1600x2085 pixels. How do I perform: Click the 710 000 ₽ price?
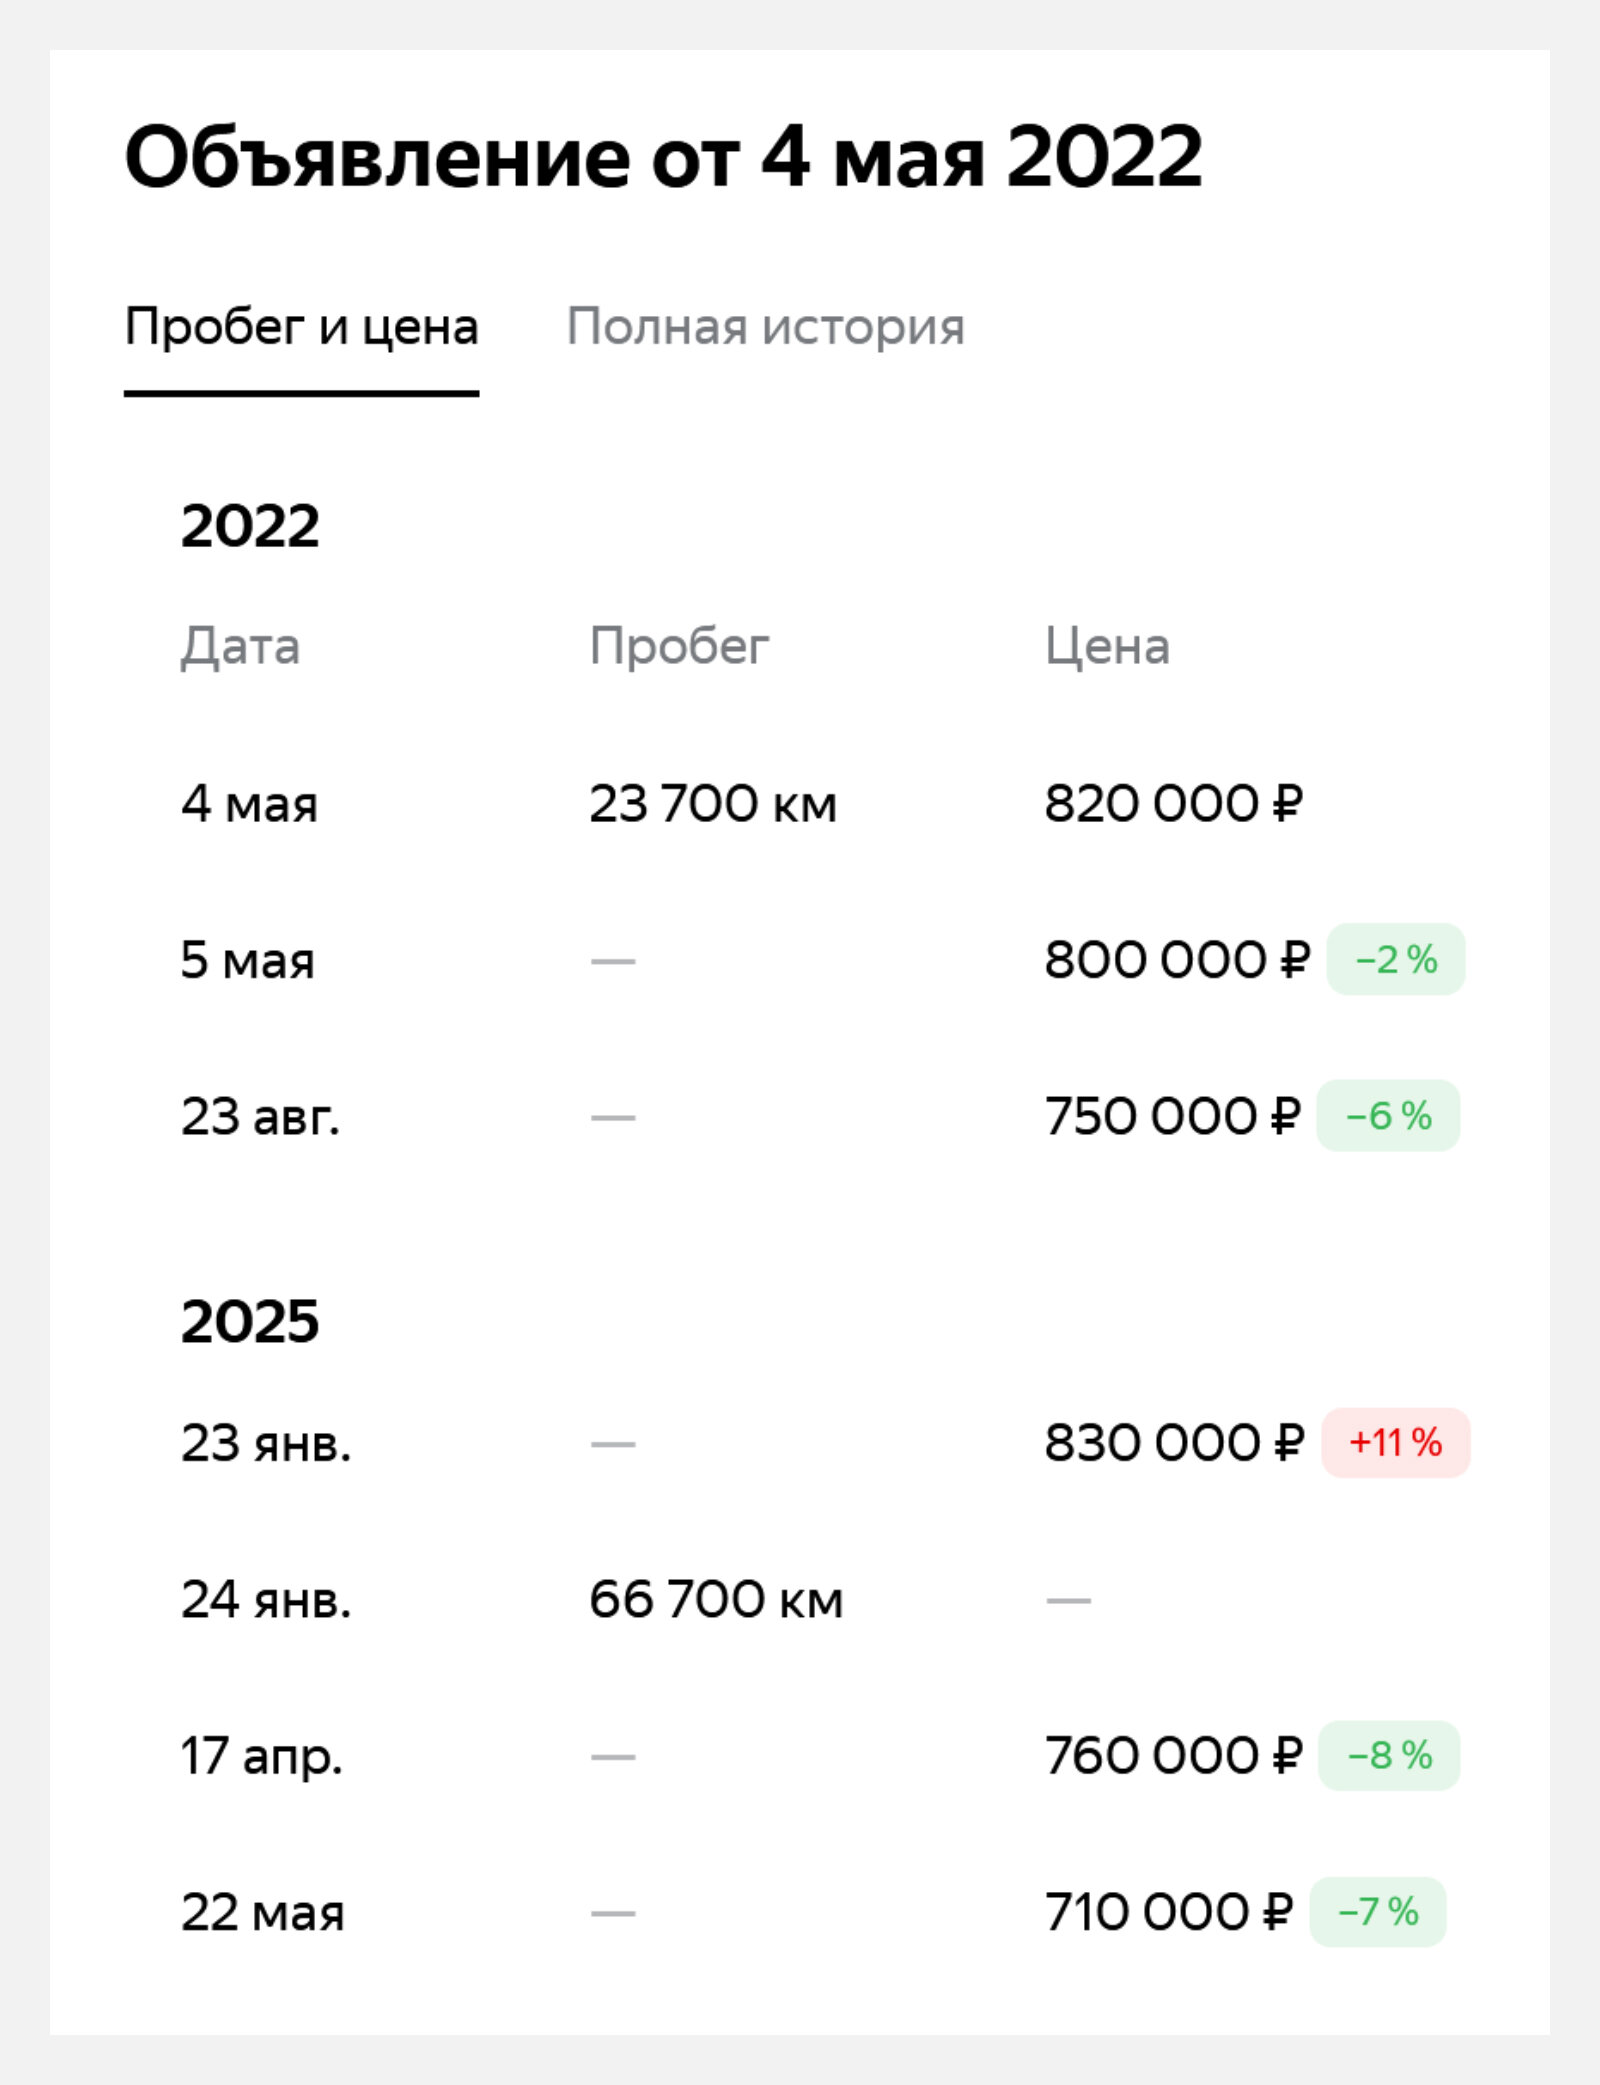click(x=1169, y=1912)
